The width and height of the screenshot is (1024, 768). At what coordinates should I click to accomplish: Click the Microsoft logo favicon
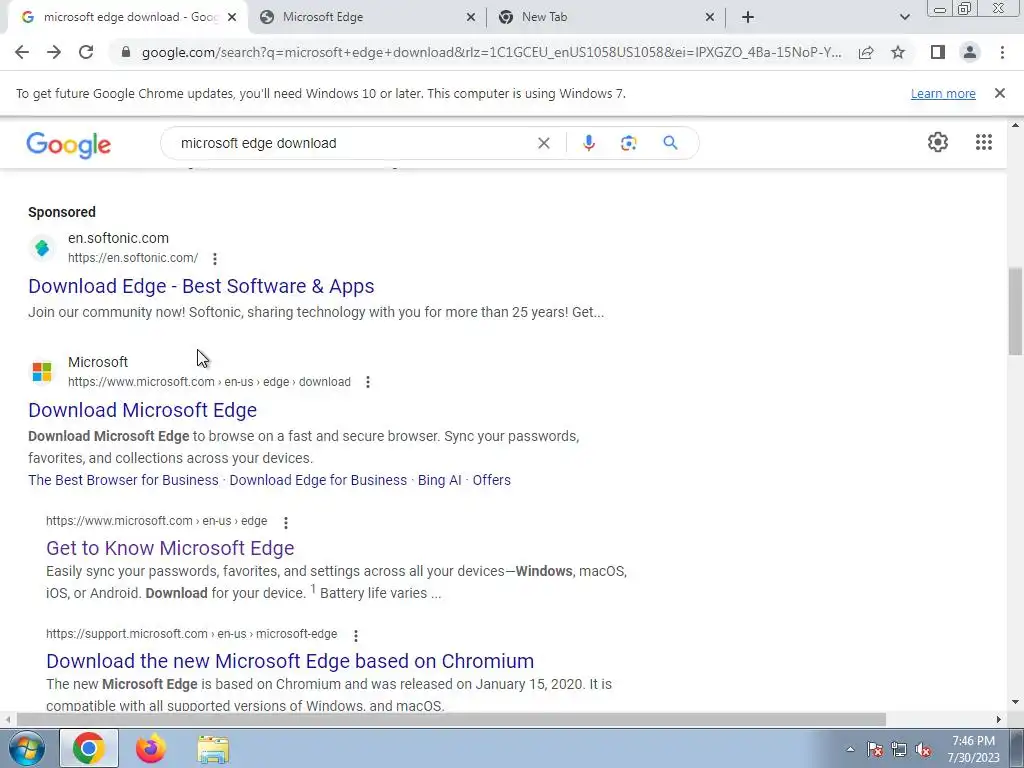coord(42,372)
